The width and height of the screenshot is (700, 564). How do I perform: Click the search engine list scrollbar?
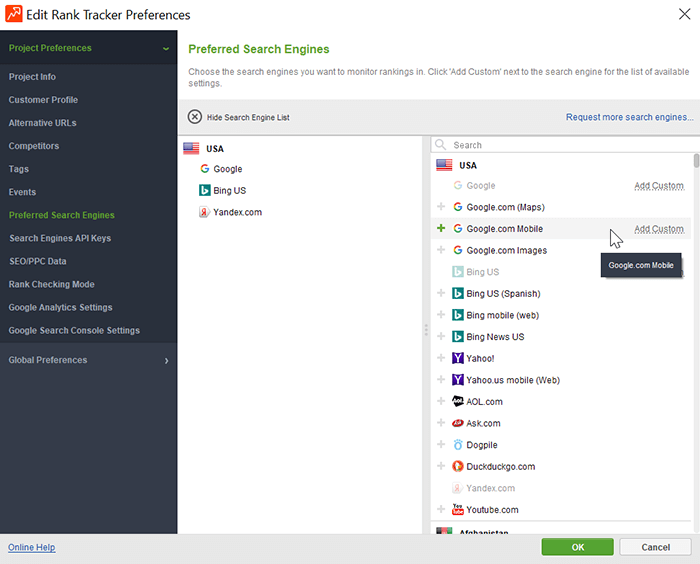pyautogui.click(x=696, y=160)
